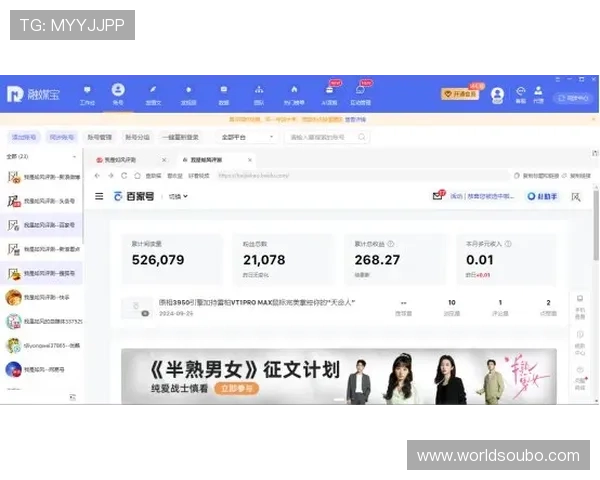Click the article video thumbnail
The image size is (600, 480).
tap(137, 308)
